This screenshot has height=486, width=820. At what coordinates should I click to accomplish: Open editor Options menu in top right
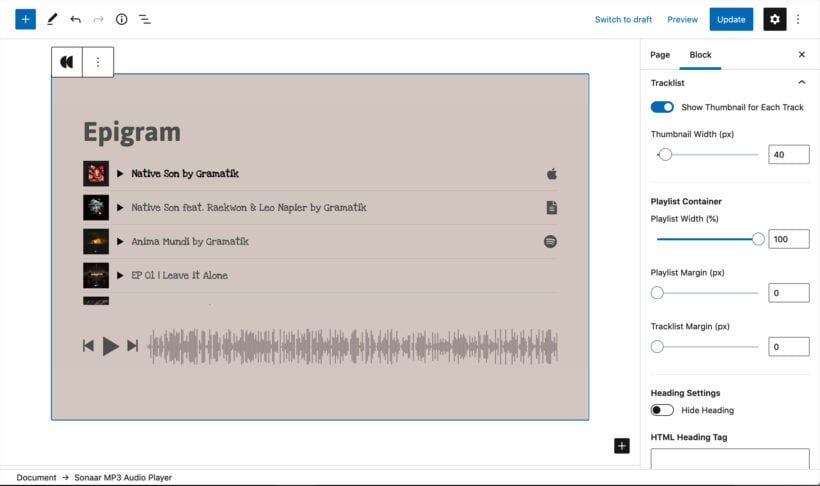(798, 19)
